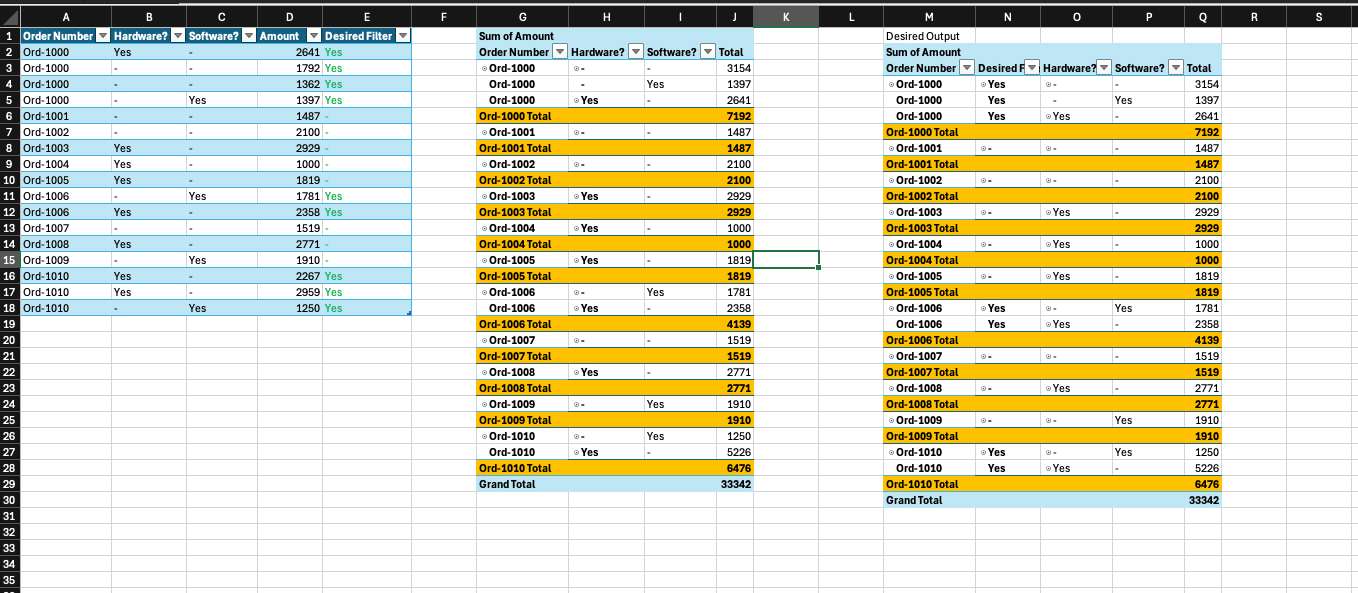Click 'Sum of Amount' in column G
Screen dimensions: 1358x593
point(516,36)
